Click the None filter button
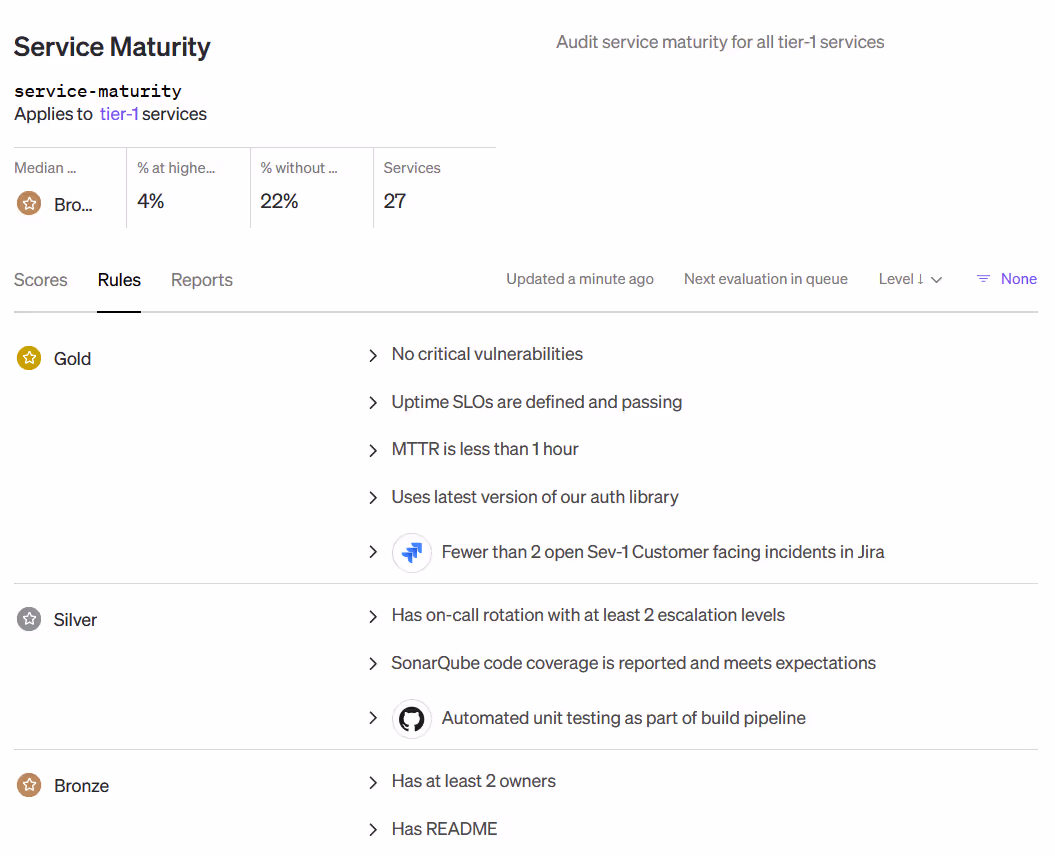The height and width of the screenshot is (856, 1055). pyautogui.click(x=1018, y=279)
